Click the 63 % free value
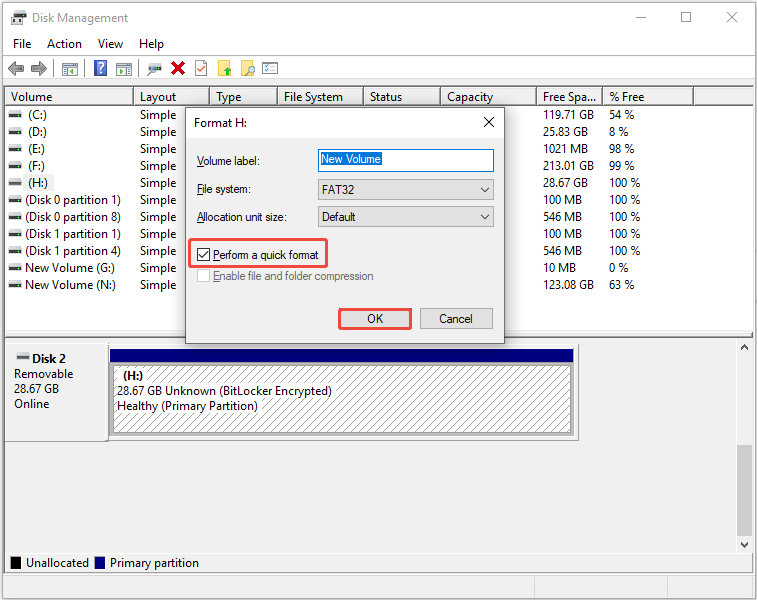The width and height of the screenshot is (757, 600). 621,285
